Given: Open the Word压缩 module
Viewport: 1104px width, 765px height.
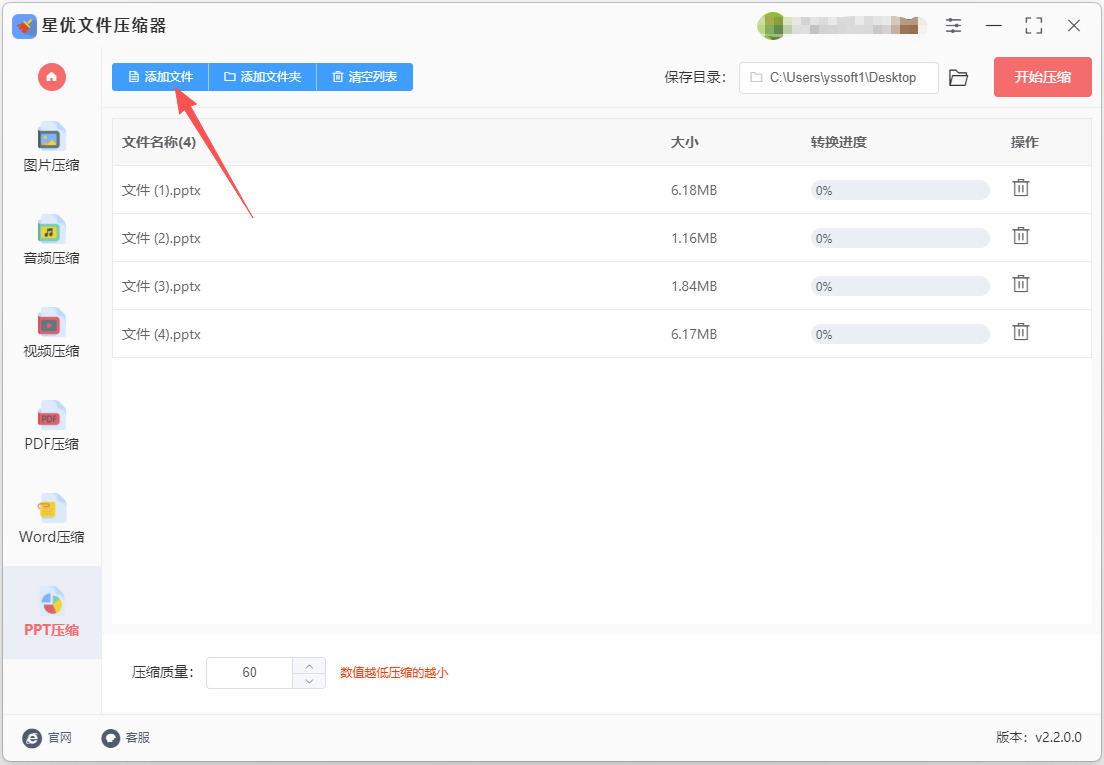Looking at the screenshot, I should point(51,519).
